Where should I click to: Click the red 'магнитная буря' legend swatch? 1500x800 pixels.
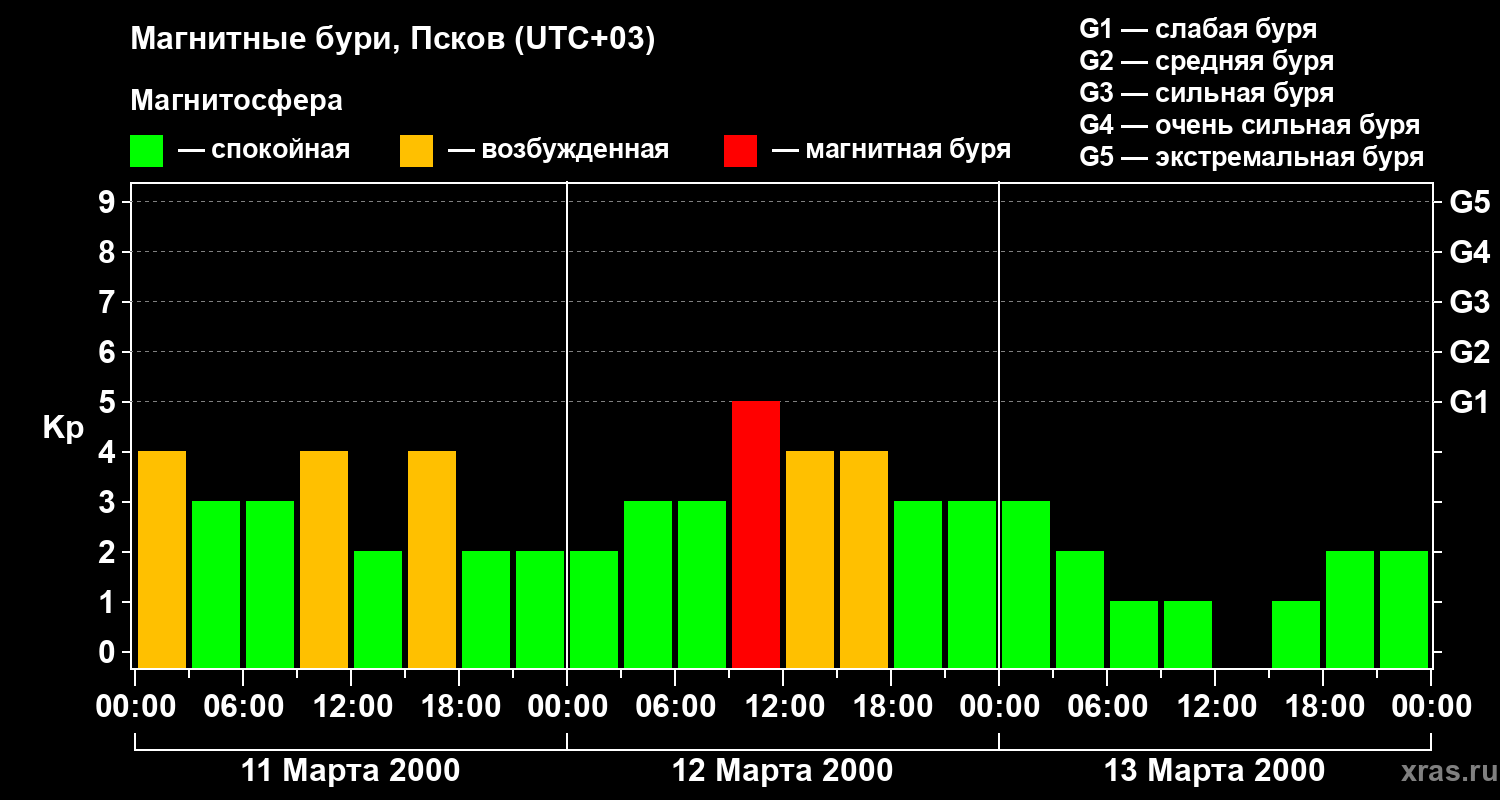(x=740, y=151)
